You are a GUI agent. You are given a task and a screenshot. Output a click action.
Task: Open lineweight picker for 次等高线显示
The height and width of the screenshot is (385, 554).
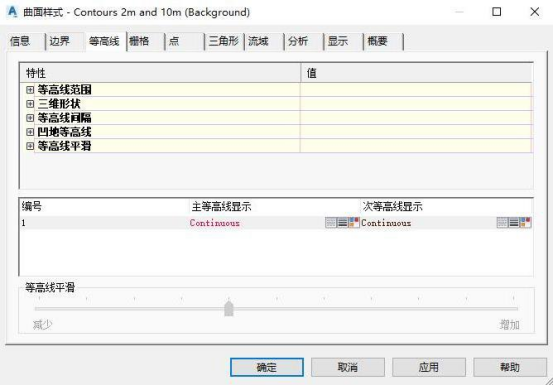pyautogui.click(x=514, y=223)
